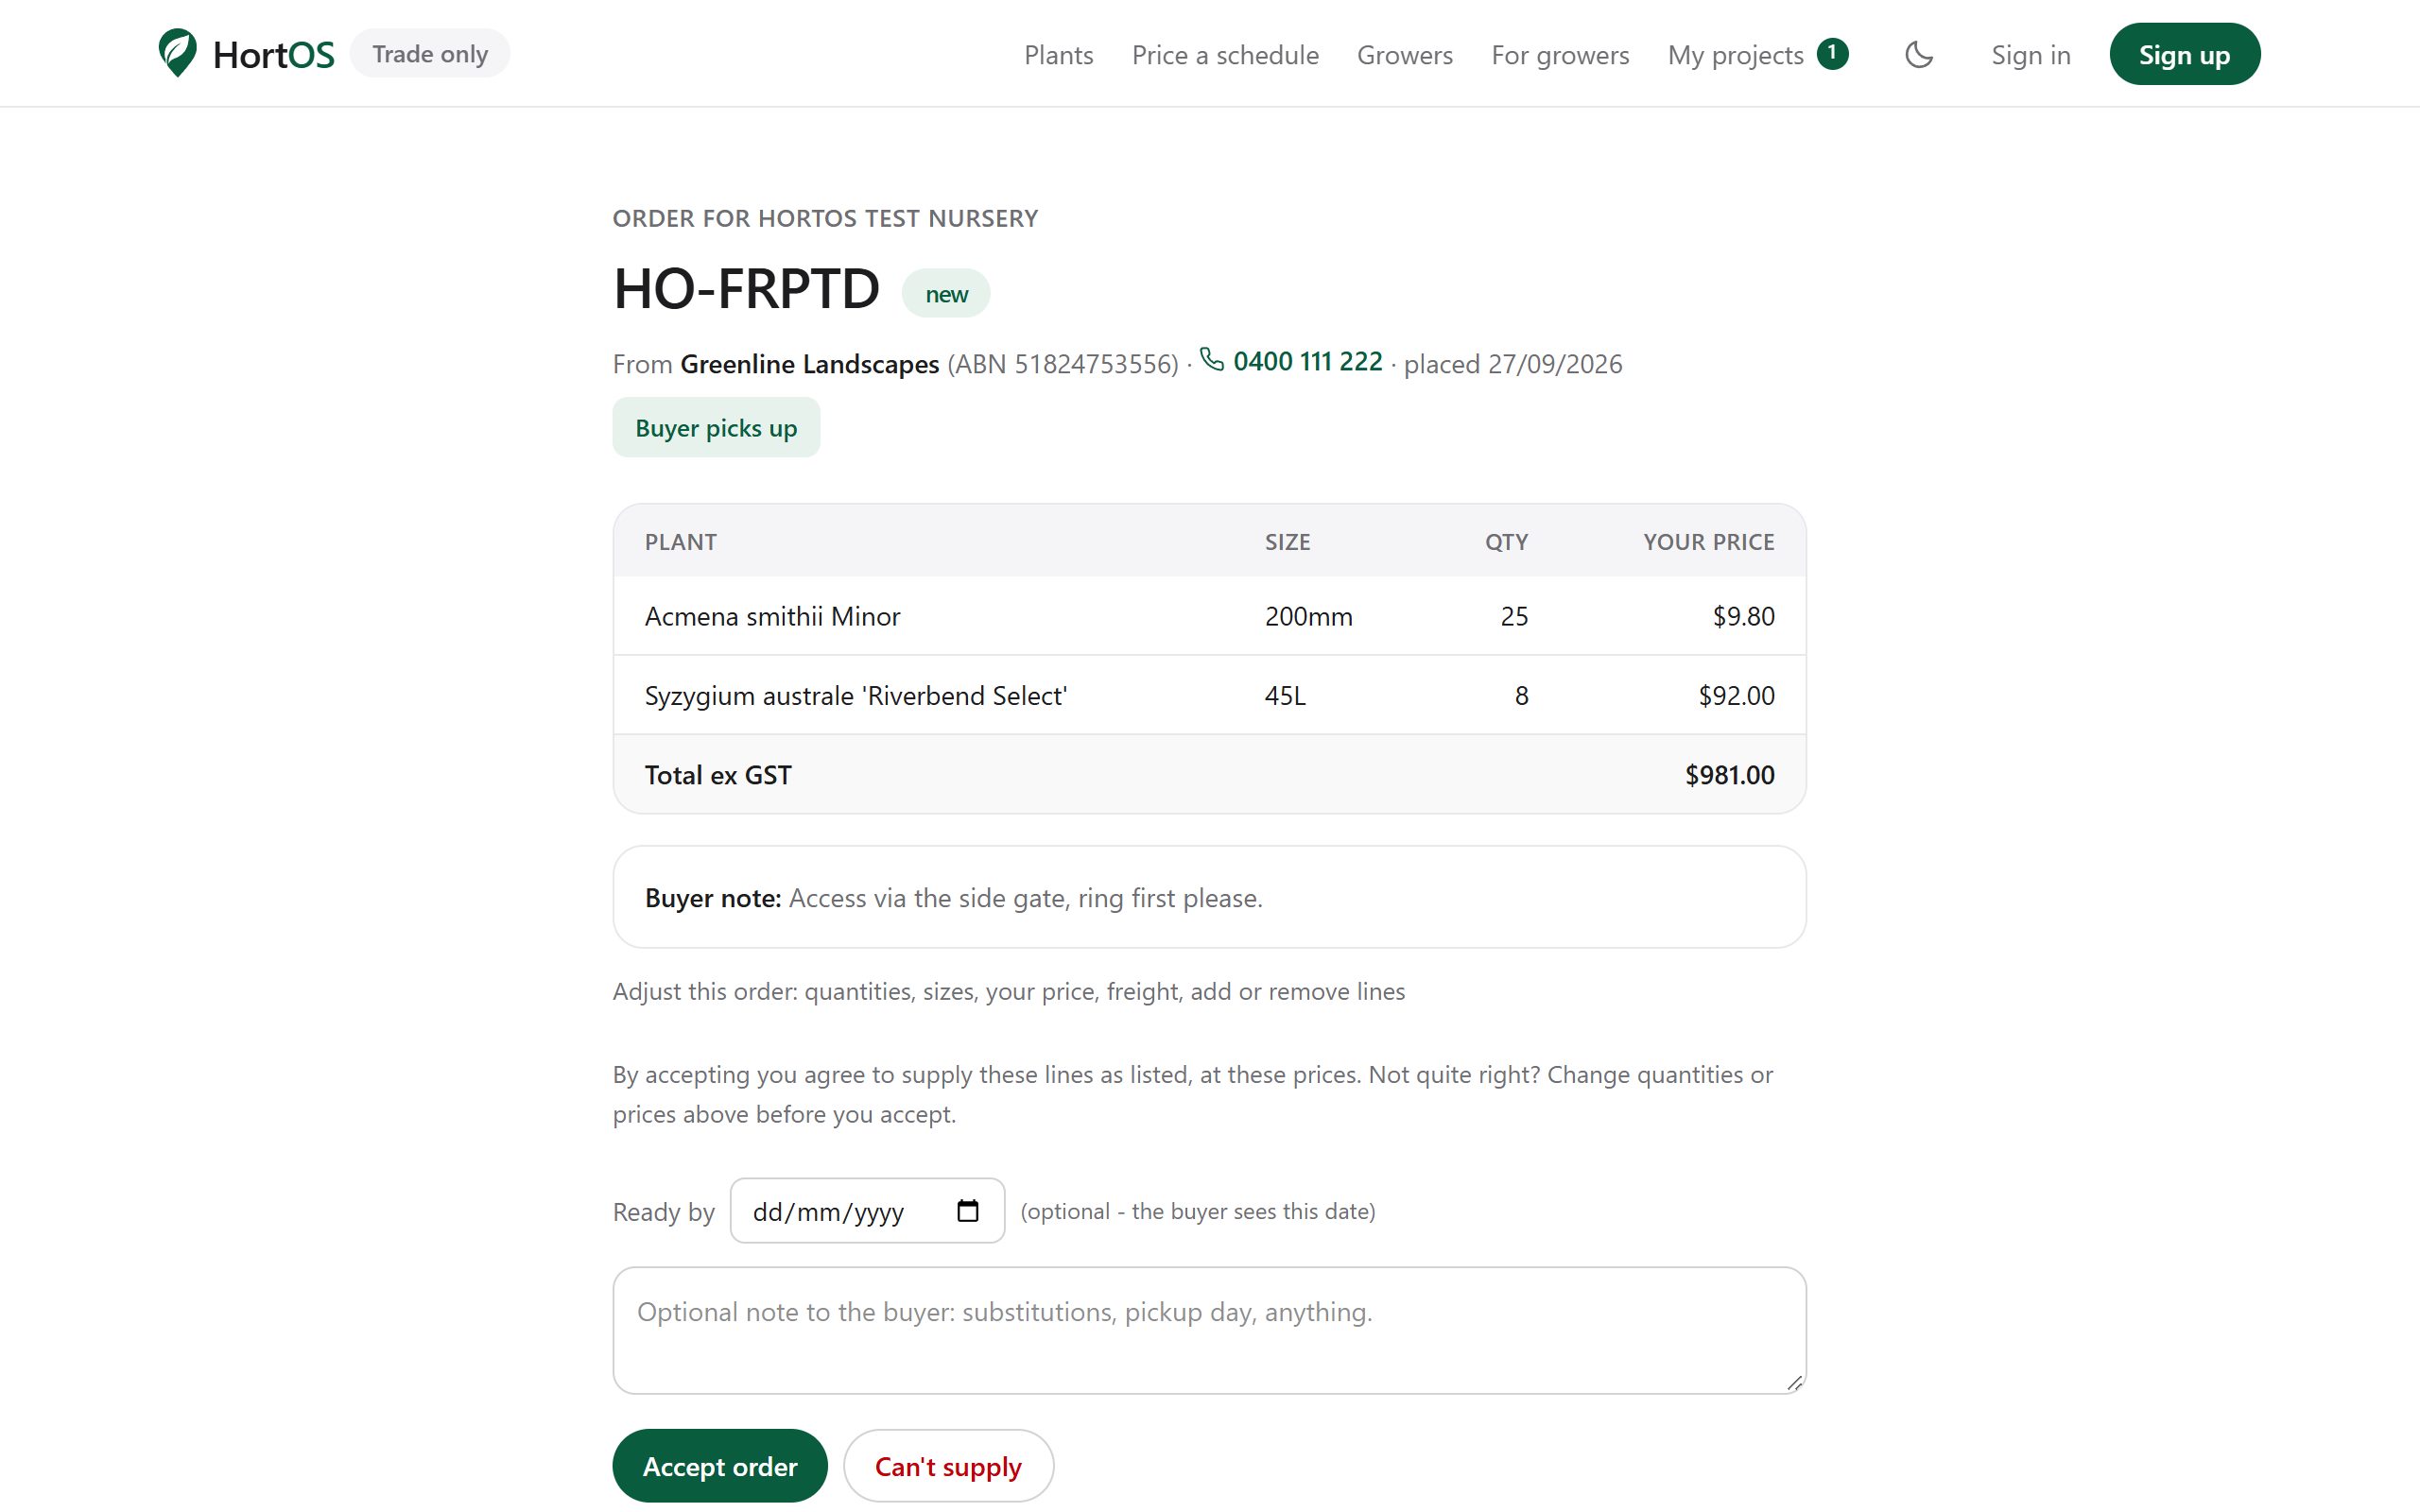Click the quantity 8 cell
Screen dimensions: 2420x1512
pyautogui.click(x=1521, y=695)
